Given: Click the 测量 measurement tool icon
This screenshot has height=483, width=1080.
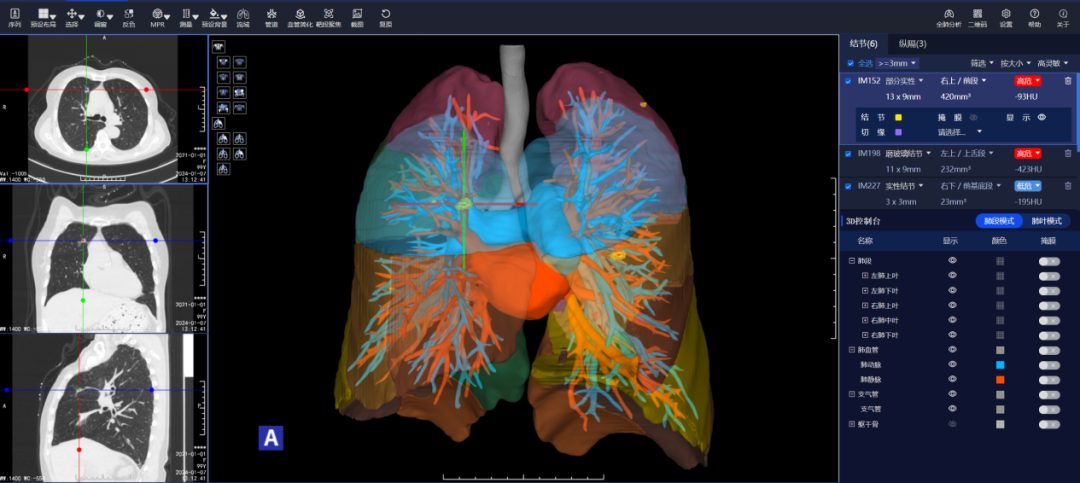Looking at the screenshot, I should point(186,14).
